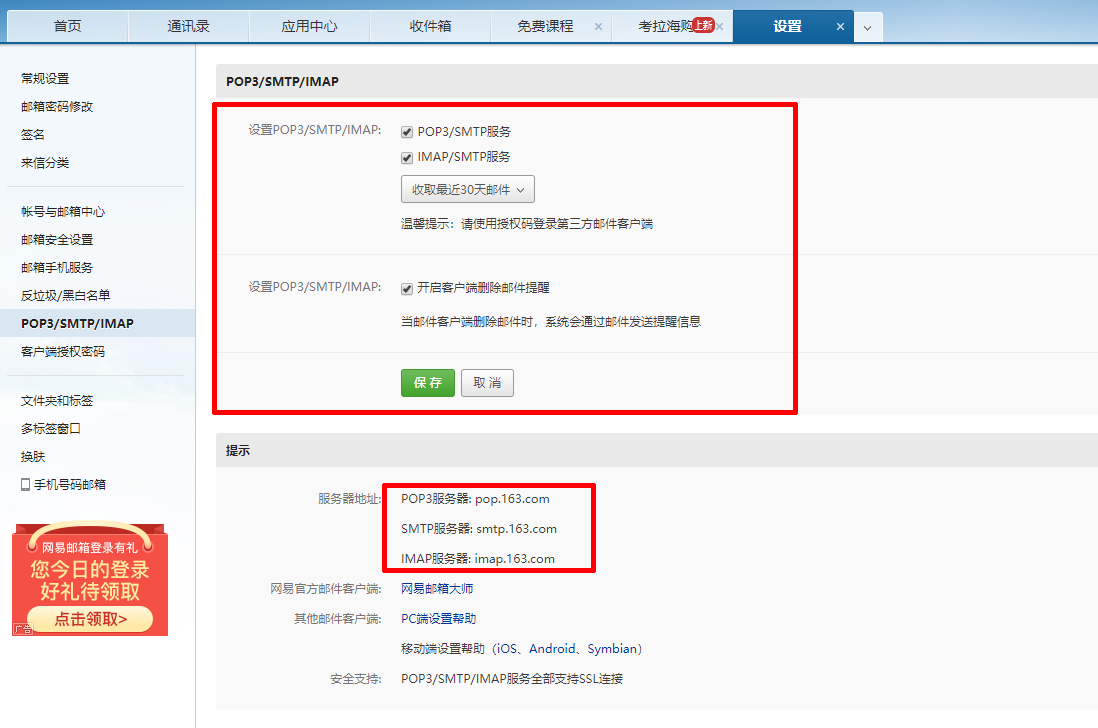Uncheck 开启客户端删除邮件提醒 reminder option
The height and width of the screenshot is (728, 1098).
(407, 289)
